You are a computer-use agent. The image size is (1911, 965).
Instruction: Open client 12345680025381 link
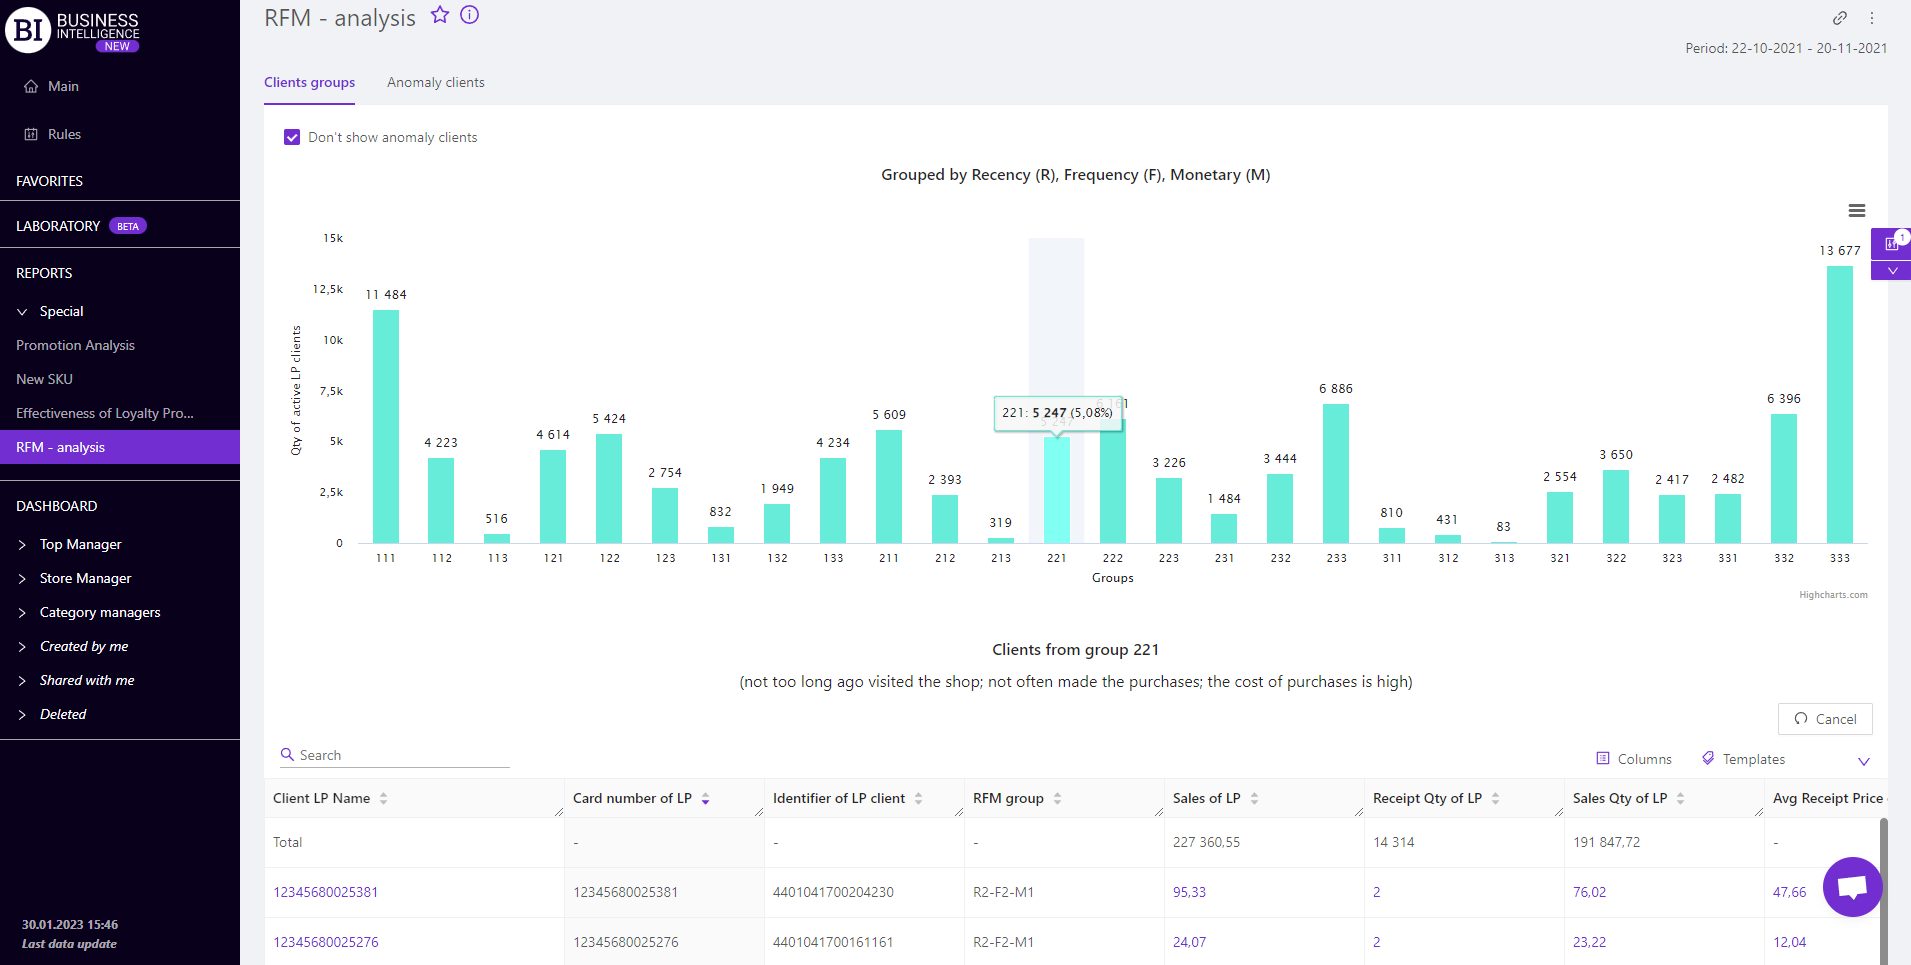click(326, 893)
